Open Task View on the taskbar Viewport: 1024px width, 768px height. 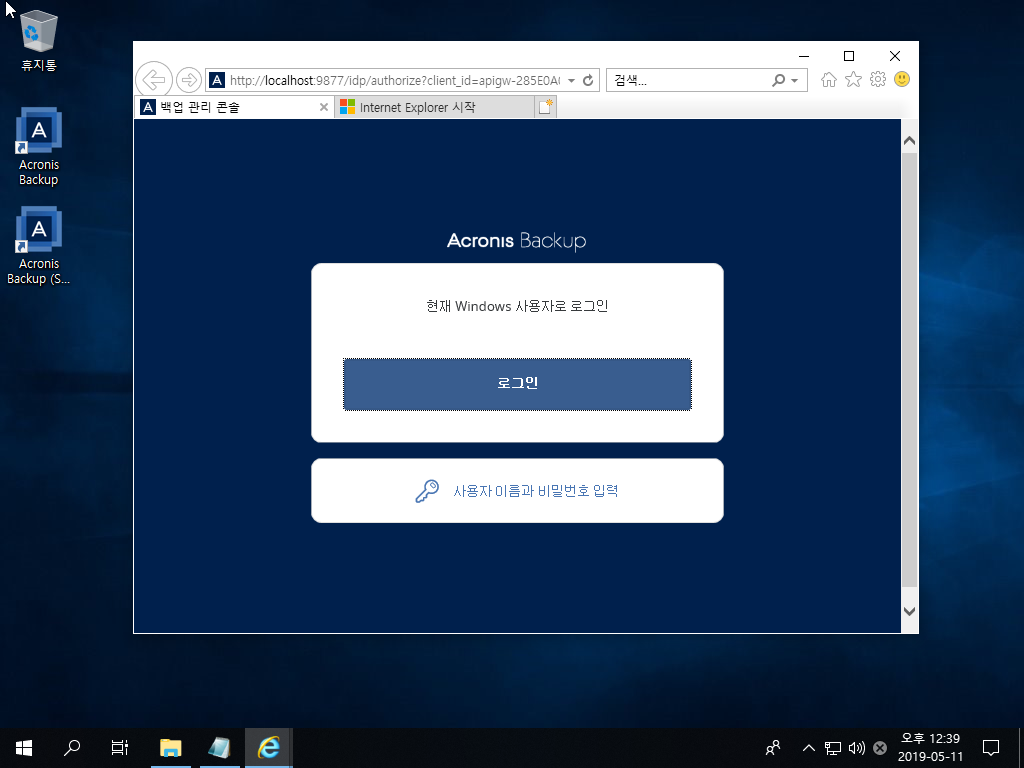120,748
